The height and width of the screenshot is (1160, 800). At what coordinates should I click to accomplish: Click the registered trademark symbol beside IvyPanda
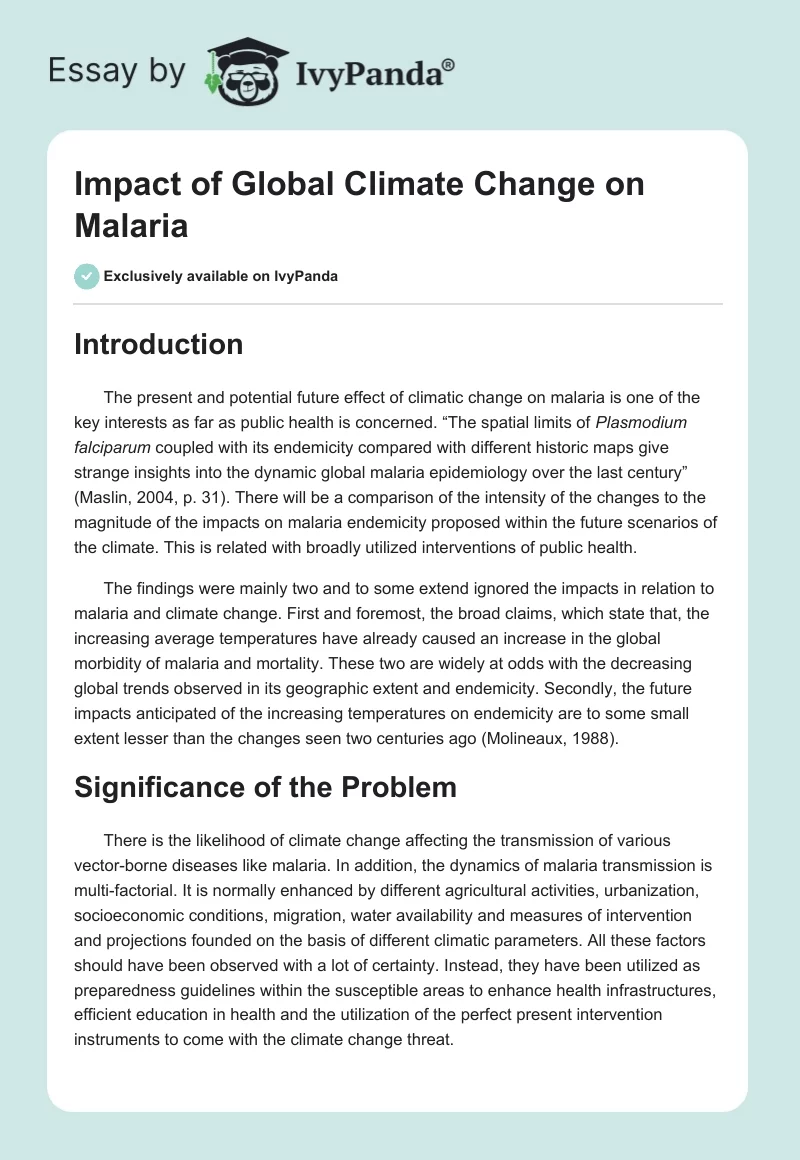pyautogui.click(x=449, y=66)
